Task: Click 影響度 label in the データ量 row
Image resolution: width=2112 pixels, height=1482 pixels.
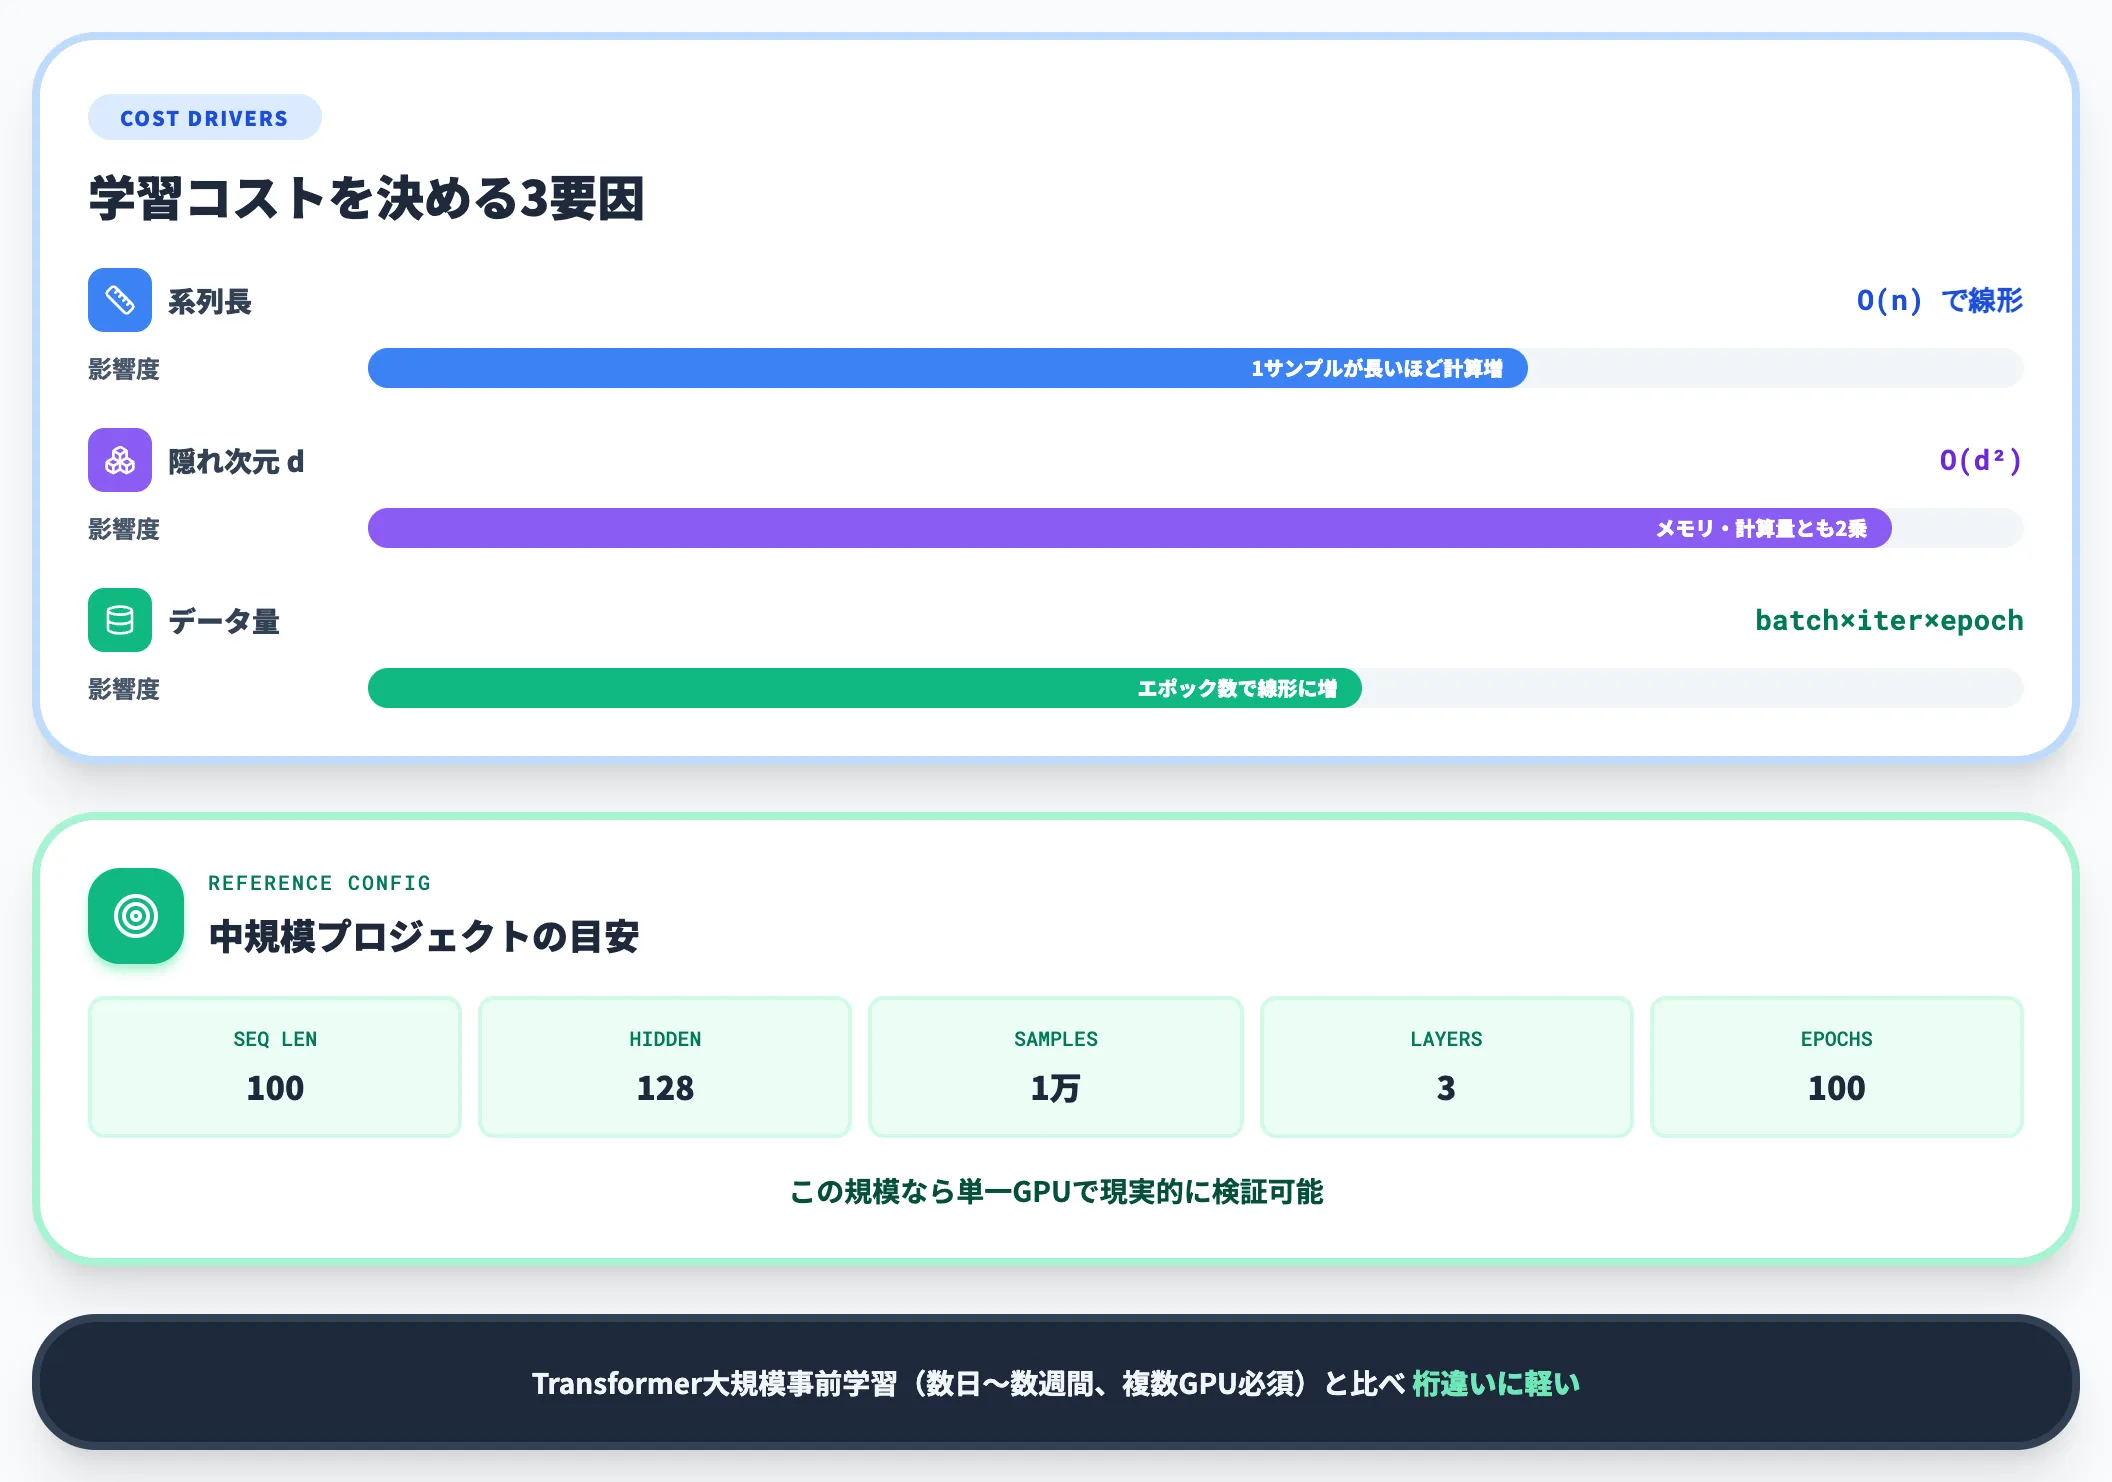Action: pos(124,689)
